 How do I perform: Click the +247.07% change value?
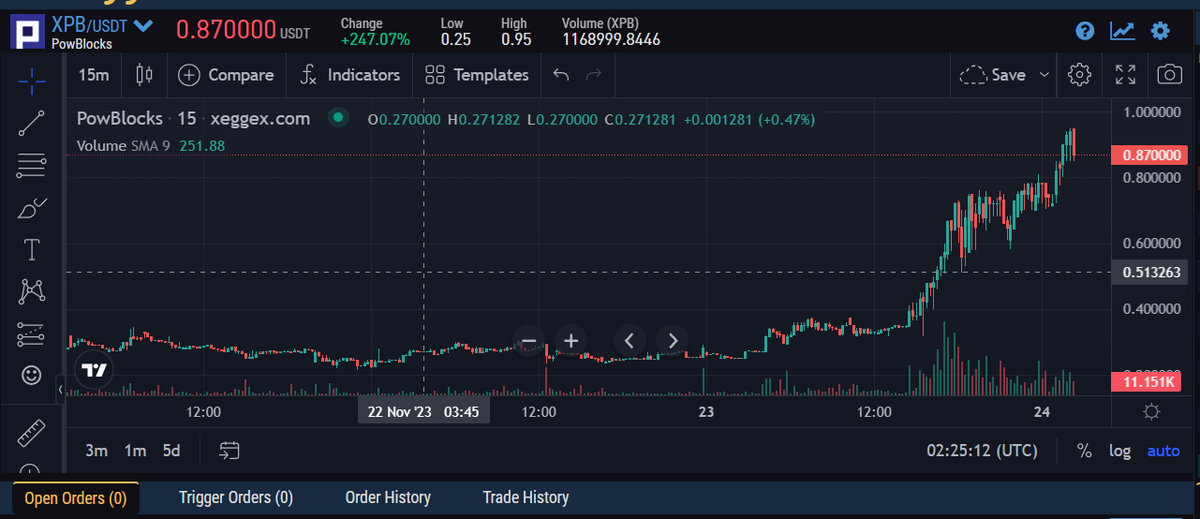(x=375, y=40)
